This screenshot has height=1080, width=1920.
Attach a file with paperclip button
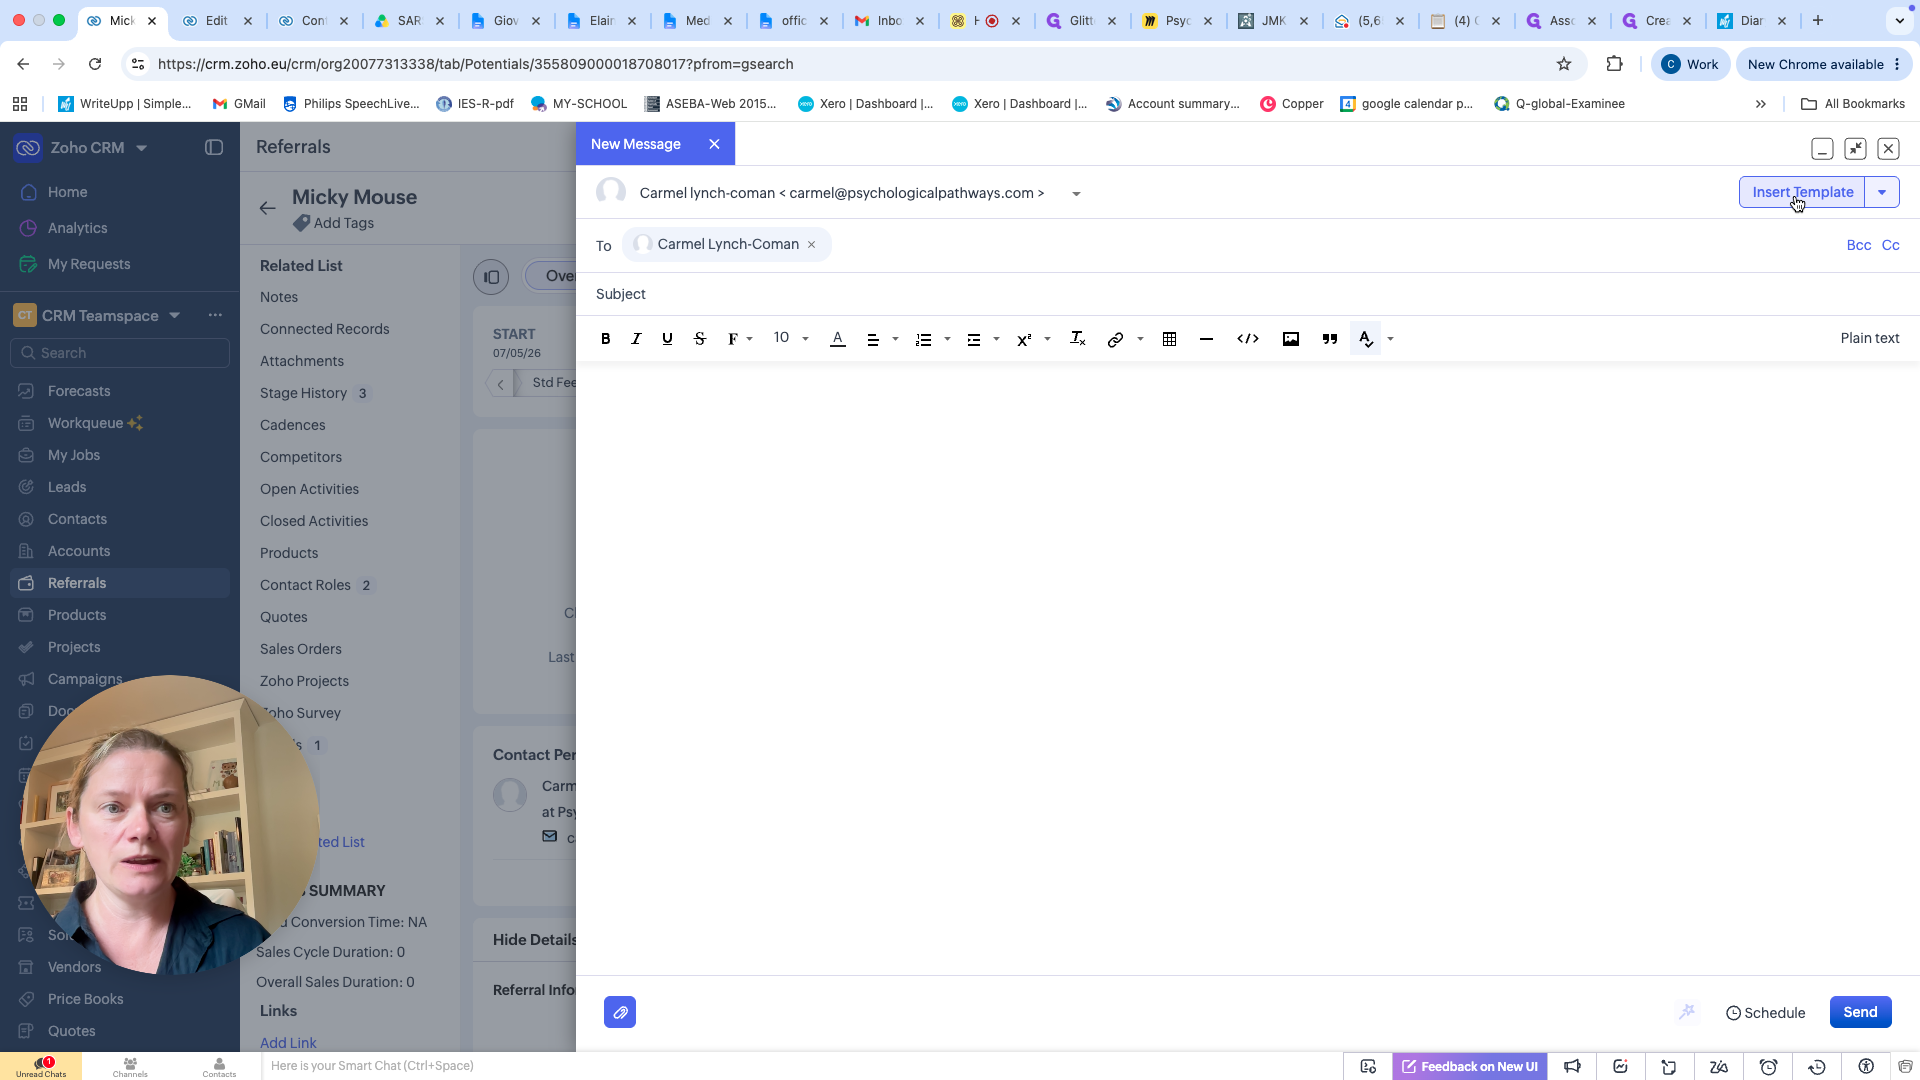[620, 1012]
